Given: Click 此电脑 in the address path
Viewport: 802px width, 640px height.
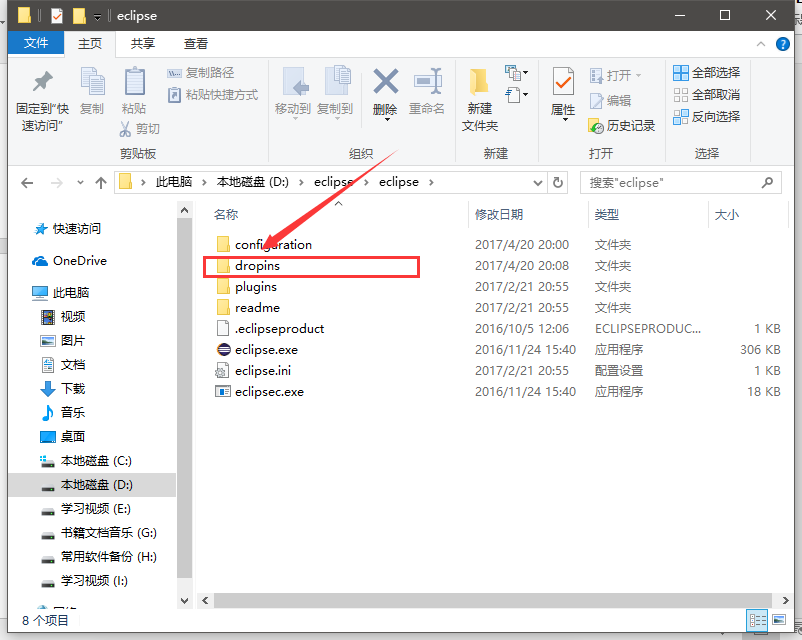Looking at the screenshot, I should pos(174,182).
